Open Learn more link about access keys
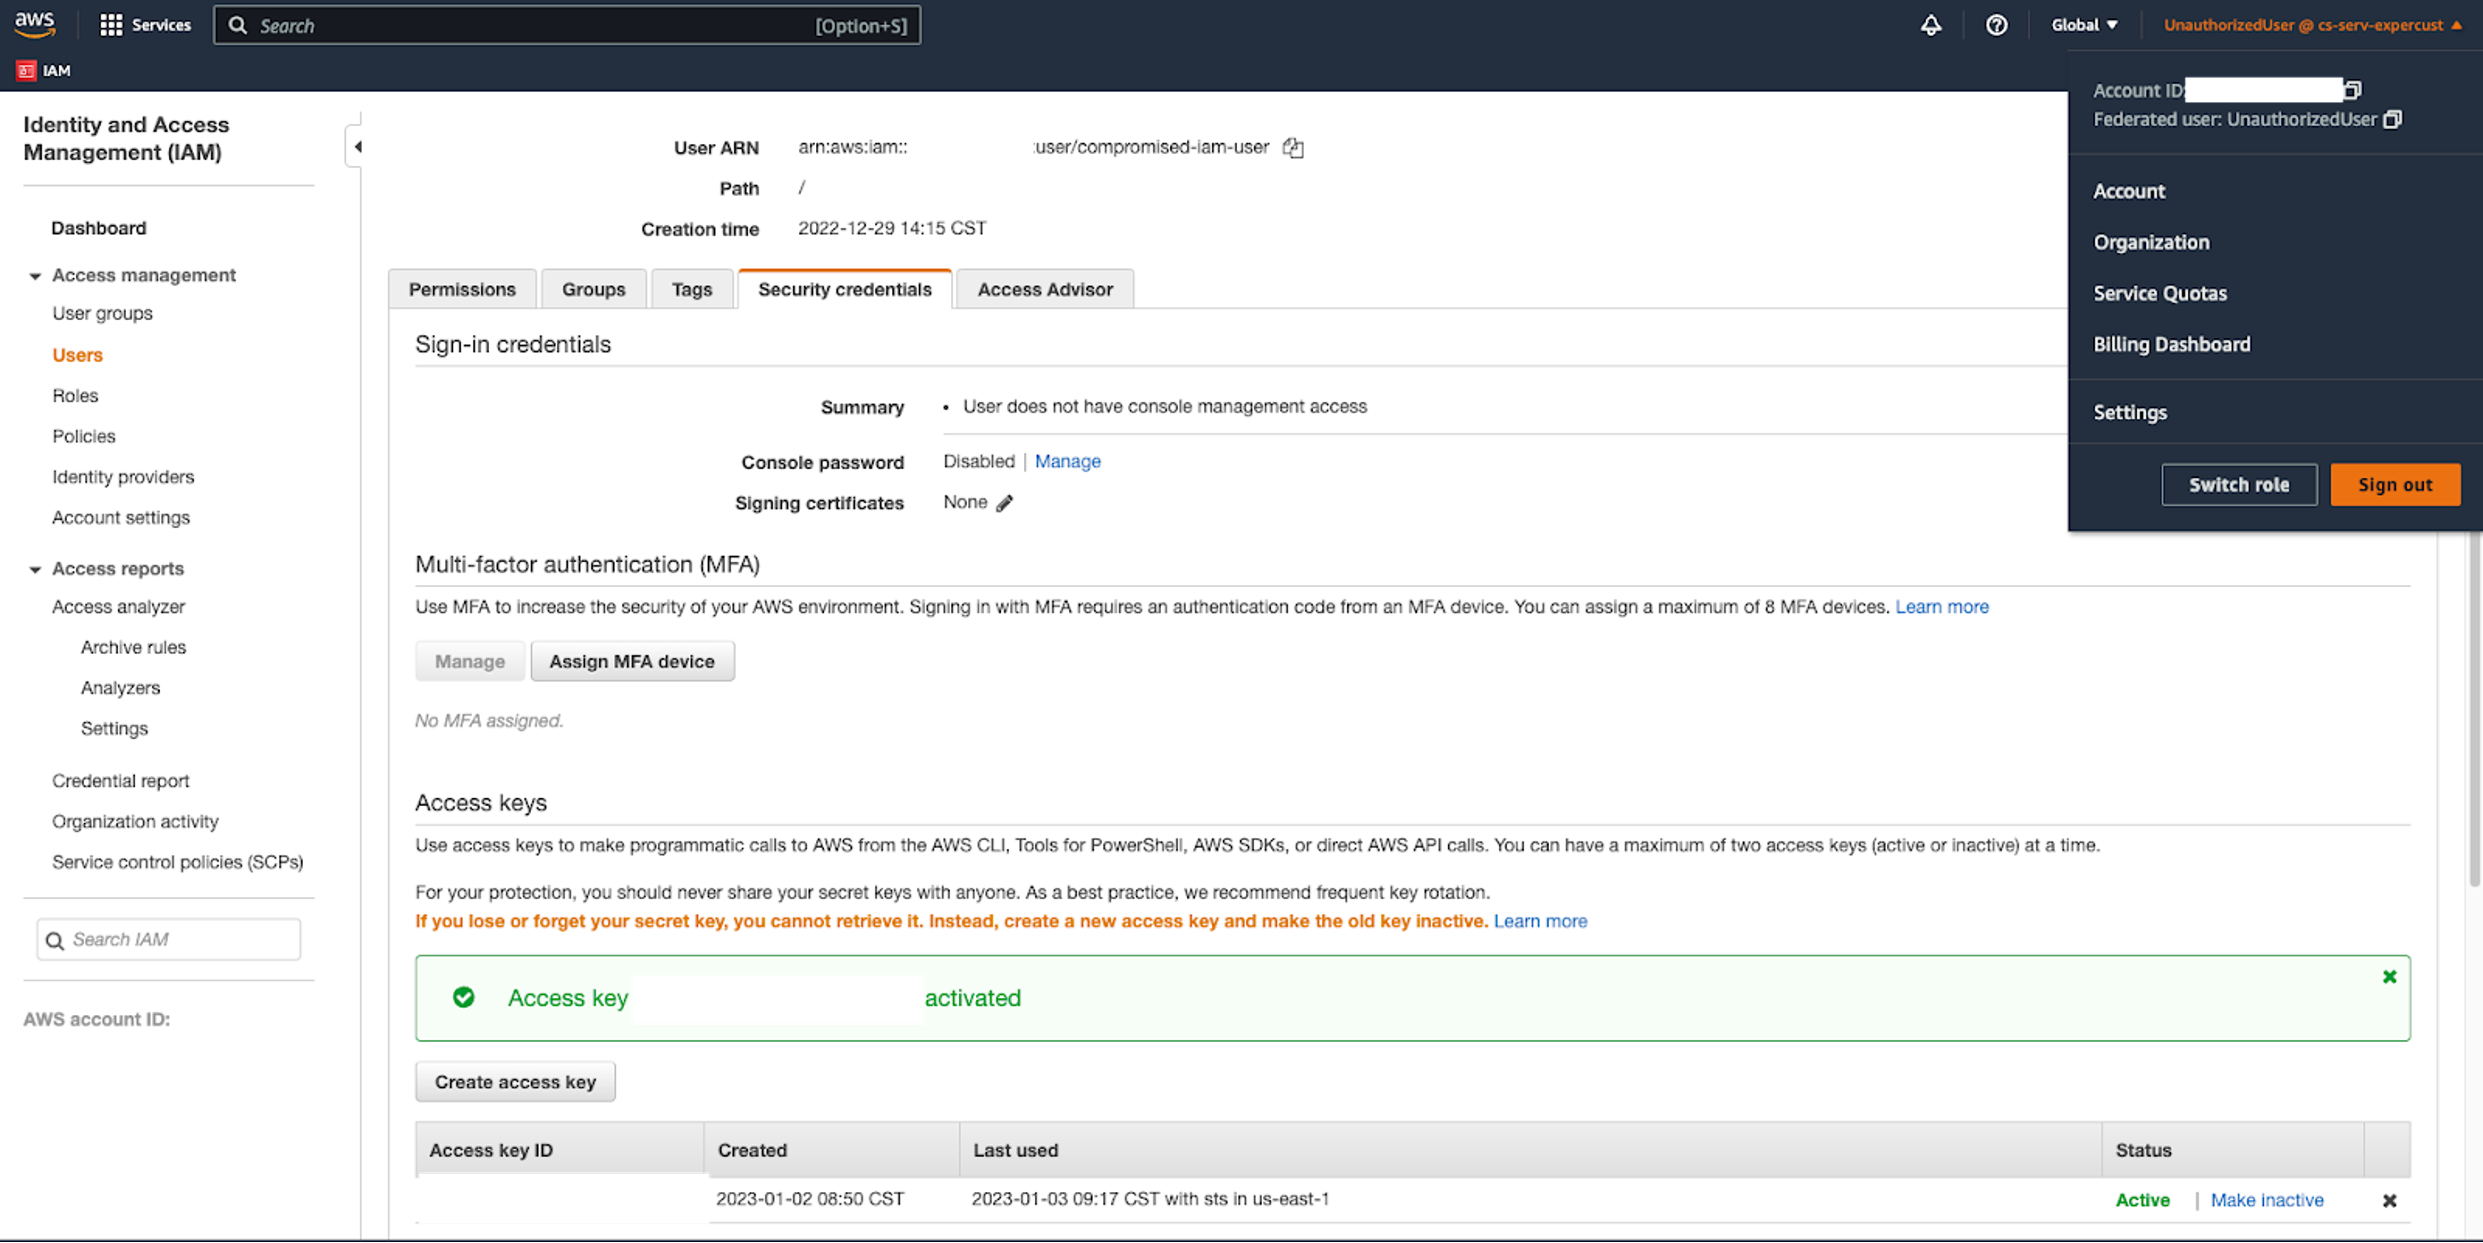The height and width of the screenshot is (1243, 2483). click(1540, 921)
